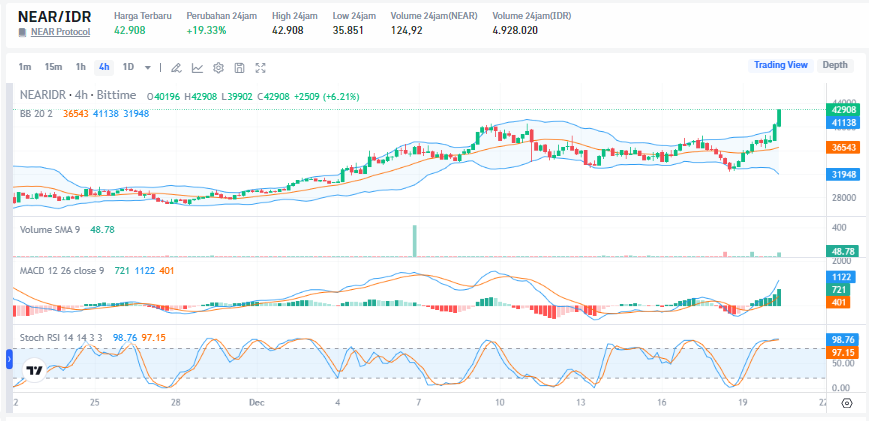The width and height of the screenshot is (869, 421).
Task: Open the drawing tools pencil icon
Action: 176,68
